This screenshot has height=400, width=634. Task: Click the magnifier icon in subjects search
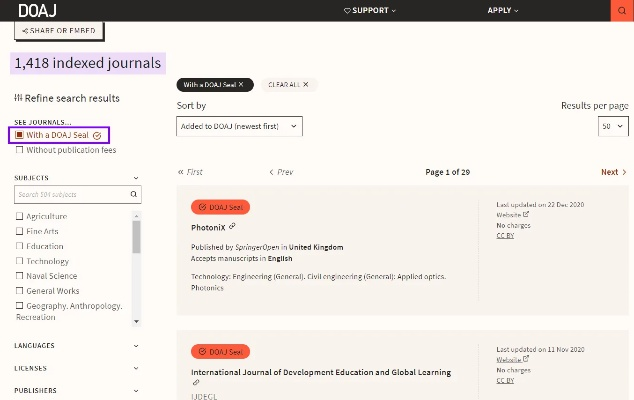tap(134, 195)
